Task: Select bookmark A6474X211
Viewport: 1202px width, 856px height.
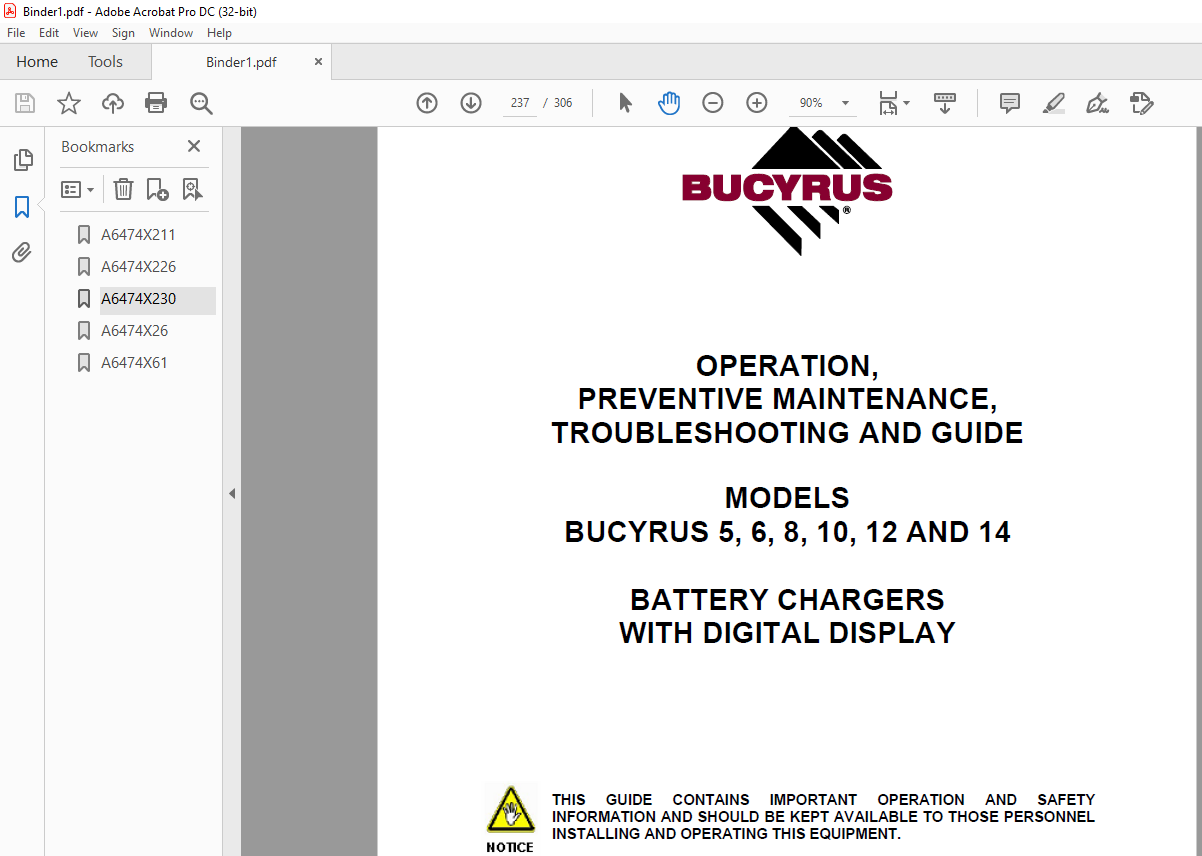Action: coord(138,235)
